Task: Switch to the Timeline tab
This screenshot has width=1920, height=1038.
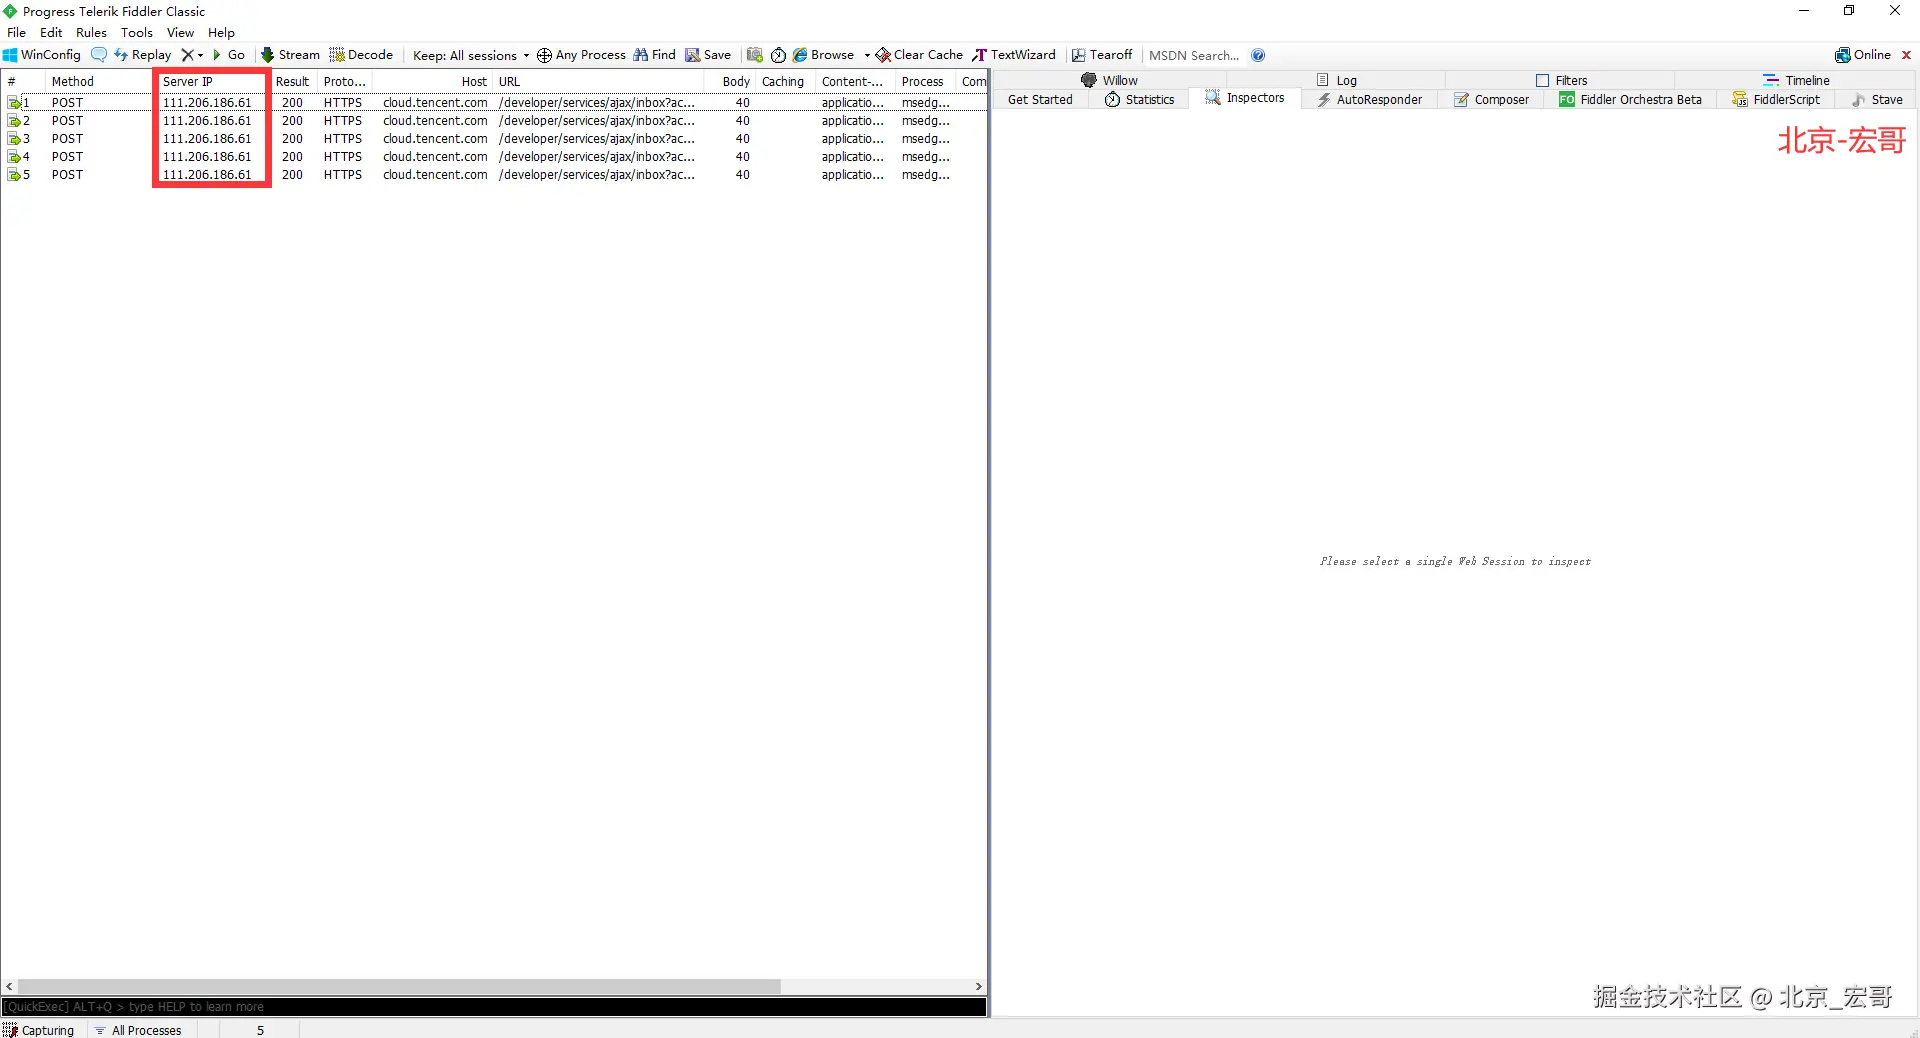Action: coord(1796,80)
